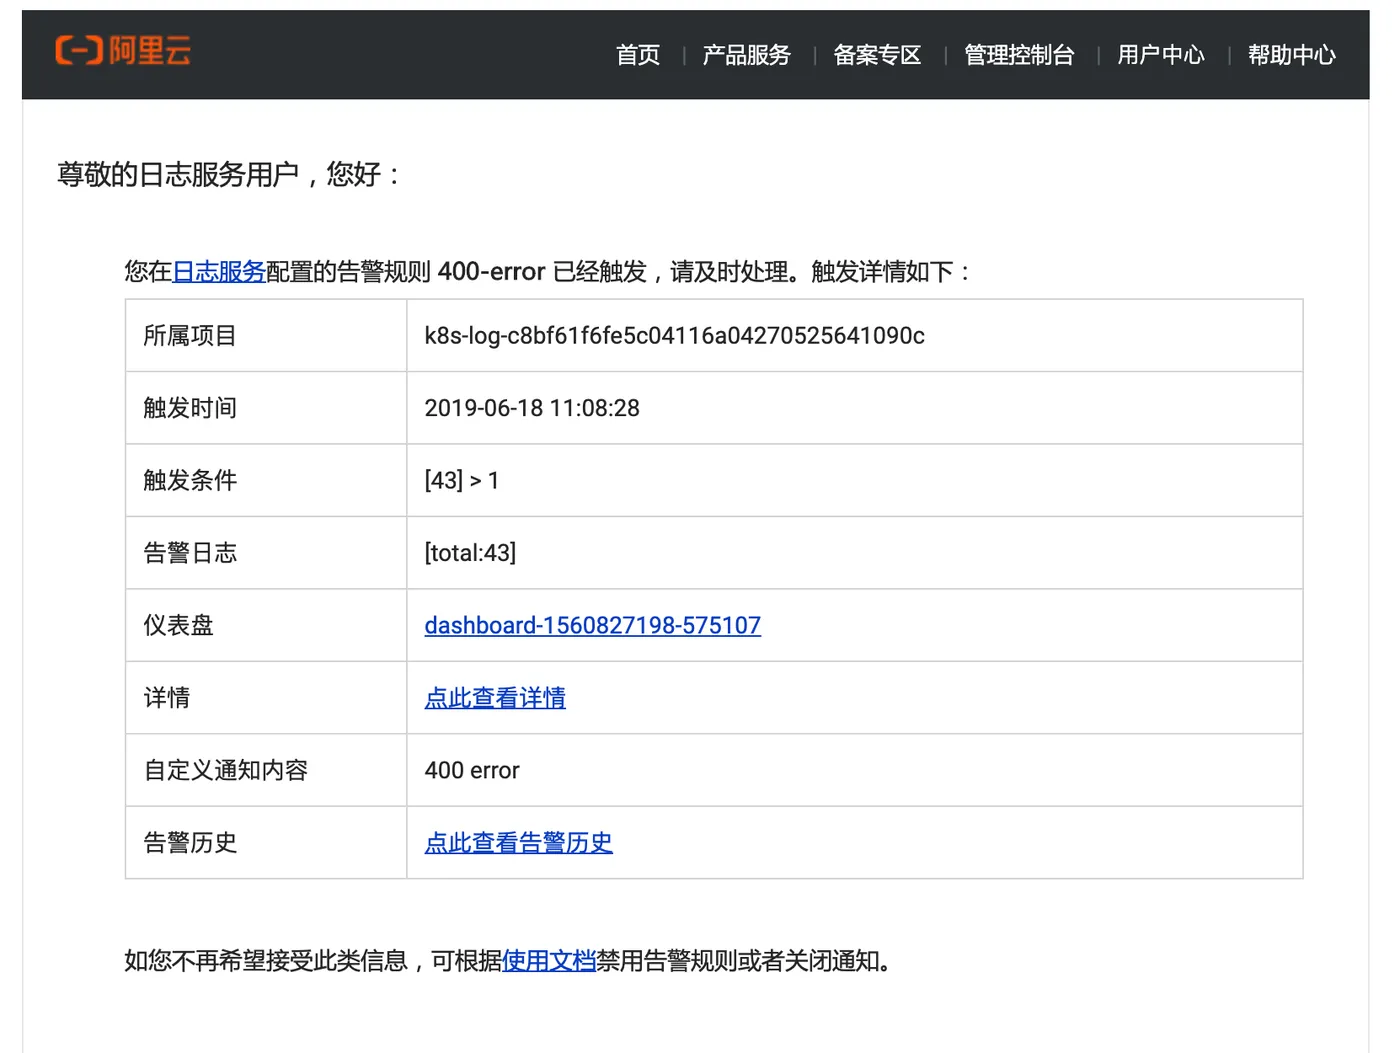Screen dimensions: 1400x1053
Task: Click the 触发条件 row label
Action: (190, 481)
